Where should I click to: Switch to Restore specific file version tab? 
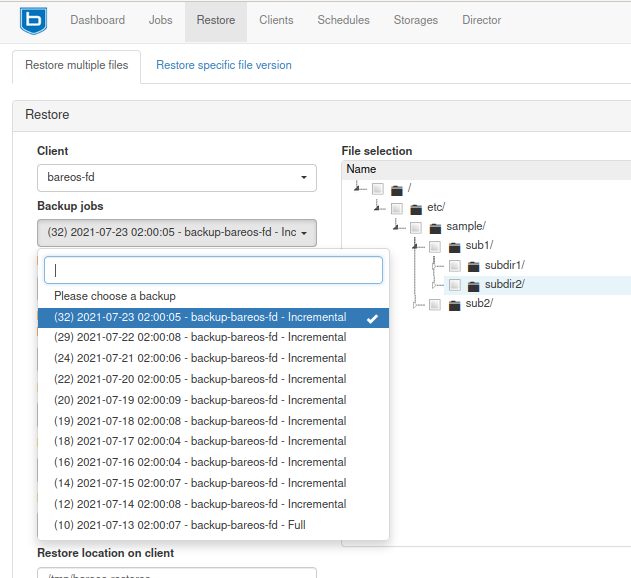point(224,65)
